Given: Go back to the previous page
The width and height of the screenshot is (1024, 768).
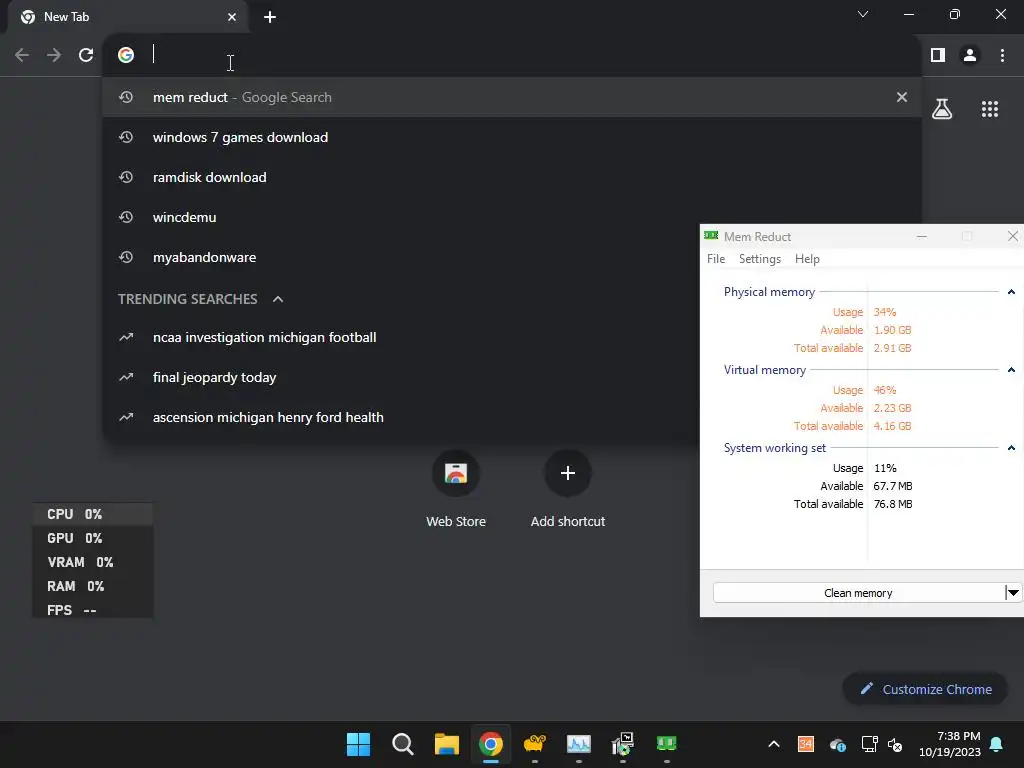Looking at the screenshot, I should tap(22, 55).
